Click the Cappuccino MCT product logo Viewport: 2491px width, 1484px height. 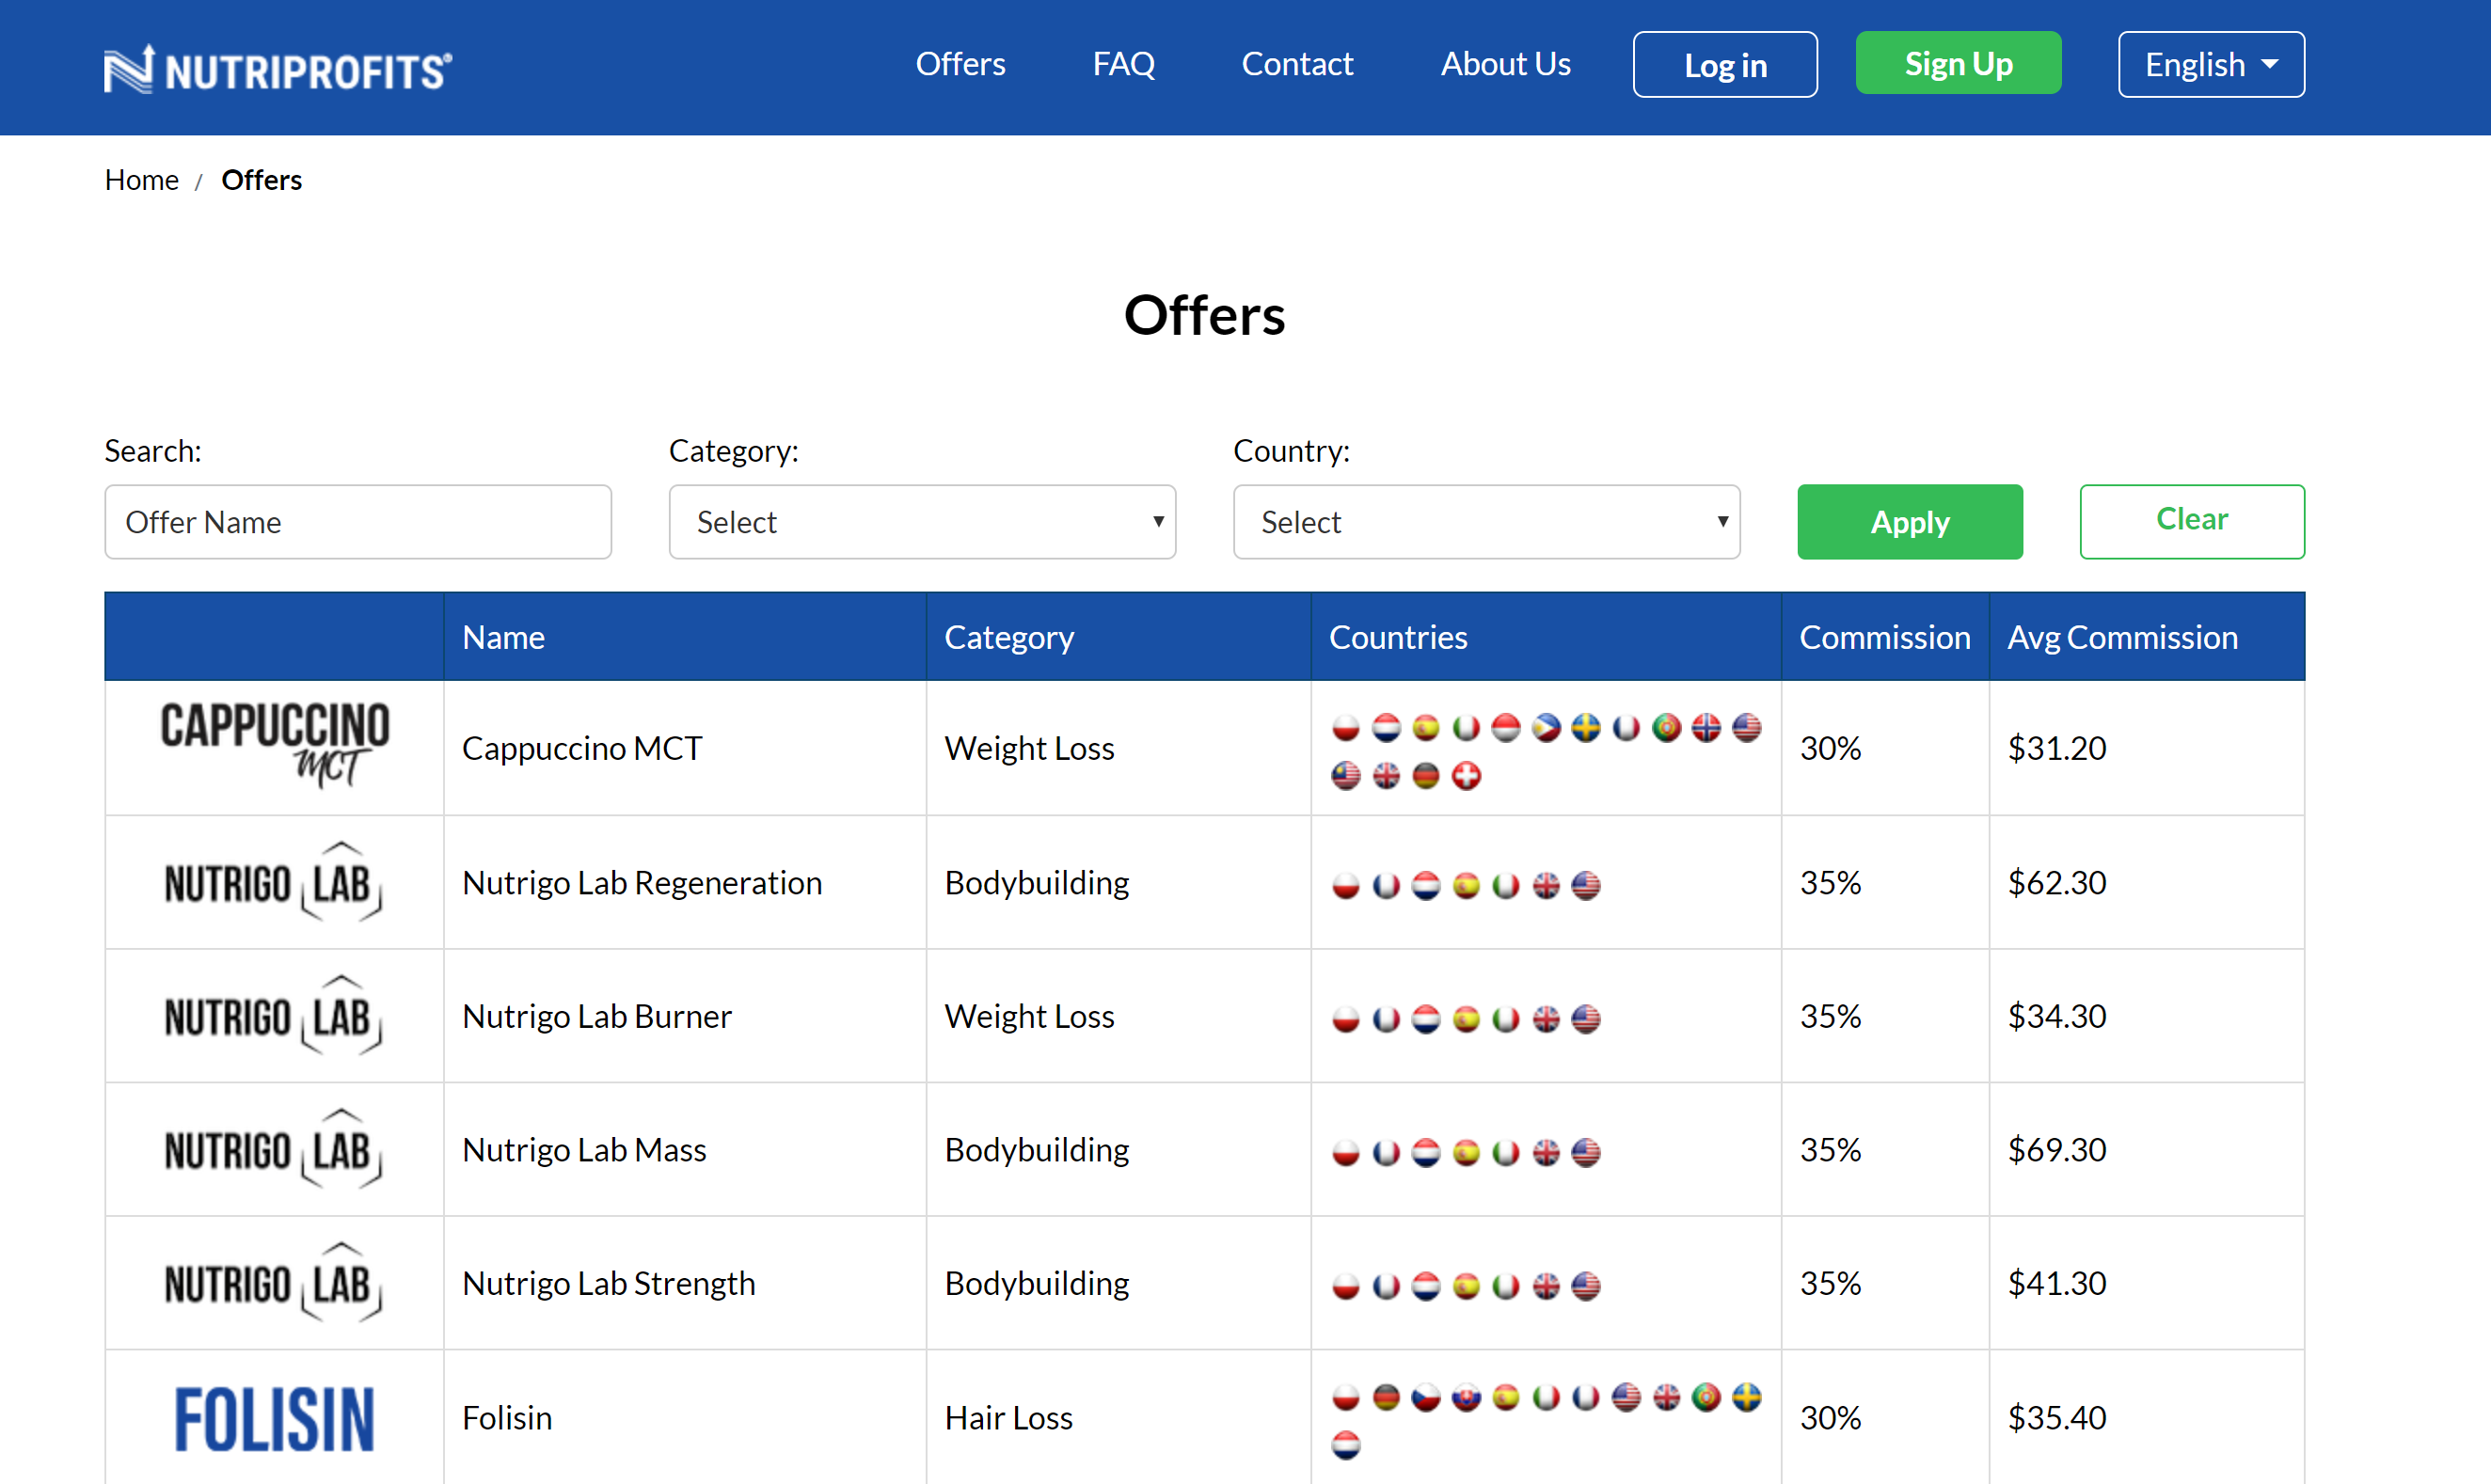tap(274, 745)
